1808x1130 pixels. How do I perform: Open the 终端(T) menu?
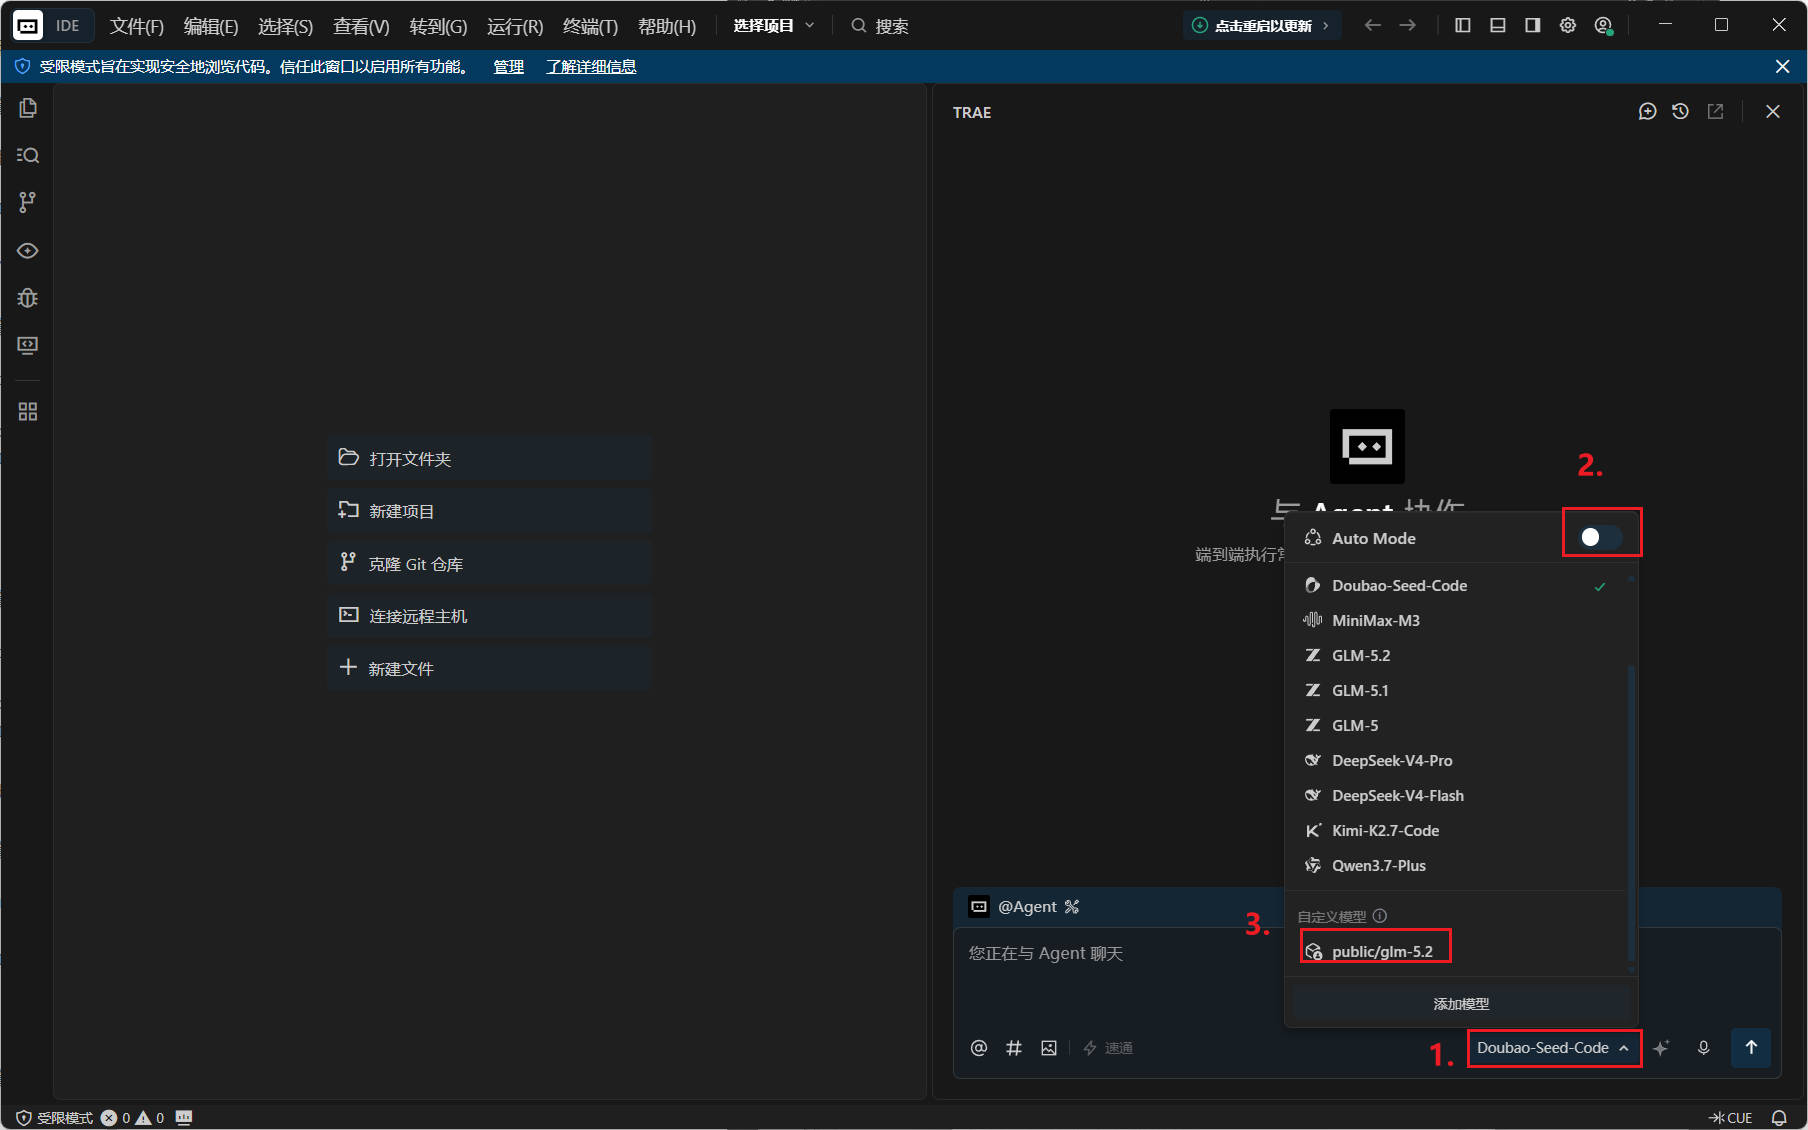point(590,26)
